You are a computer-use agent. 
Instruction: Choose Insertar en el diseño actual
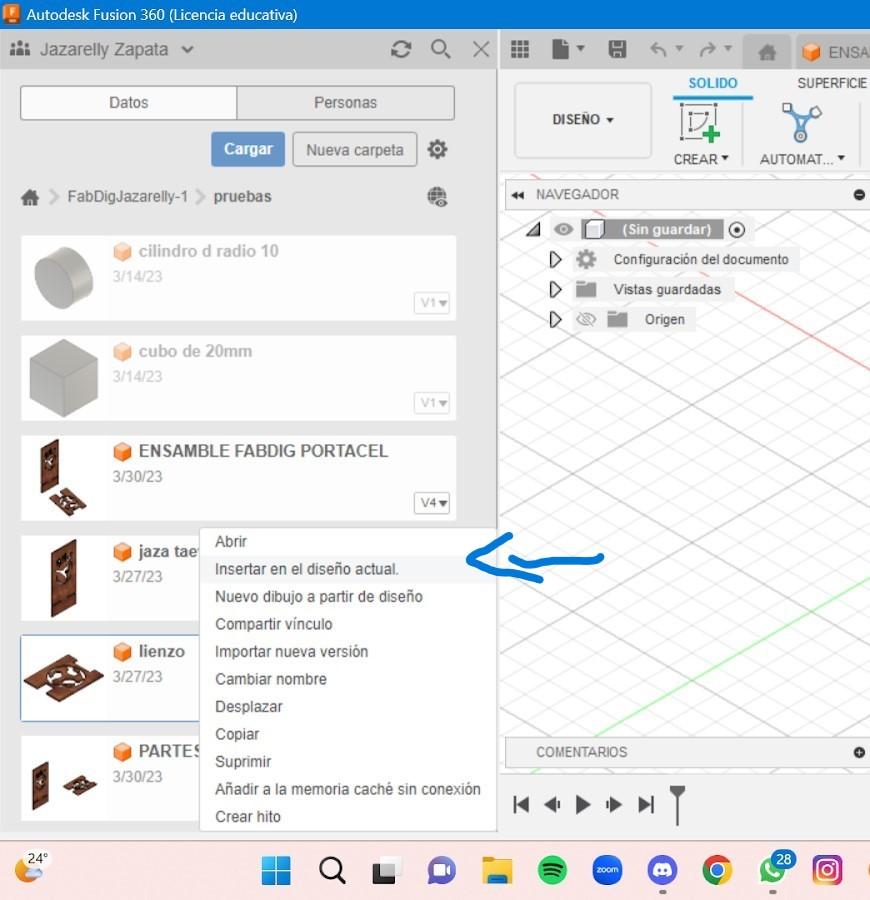pyautogui.click(x=348, y=569)
